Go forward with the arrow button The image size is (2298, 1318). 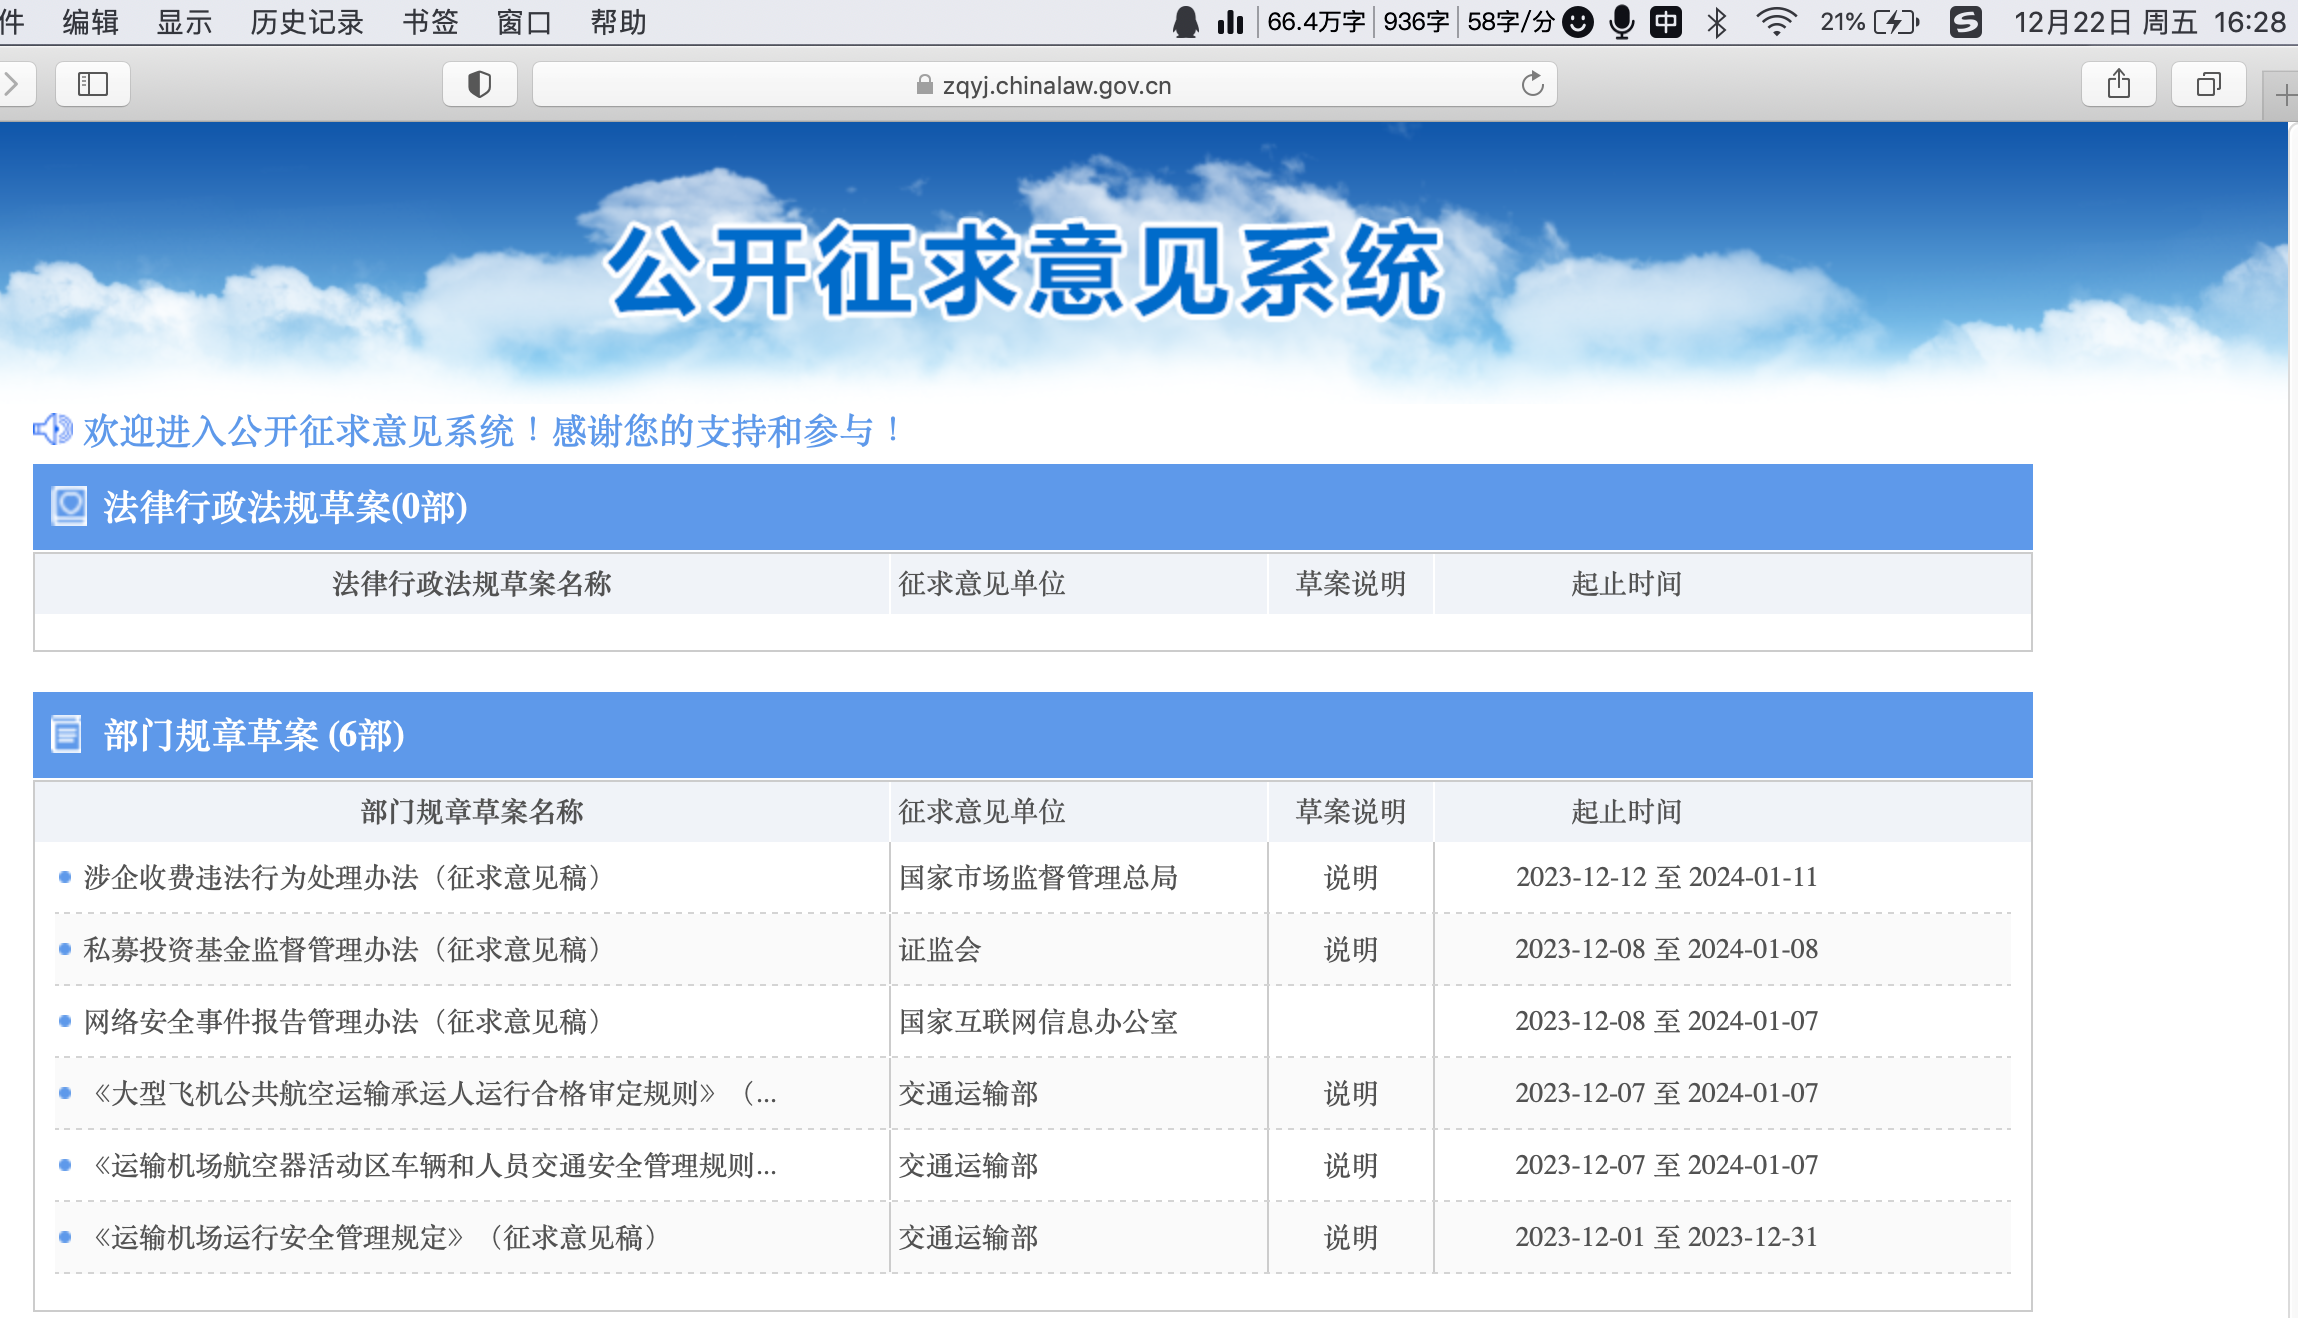point(12,84)
